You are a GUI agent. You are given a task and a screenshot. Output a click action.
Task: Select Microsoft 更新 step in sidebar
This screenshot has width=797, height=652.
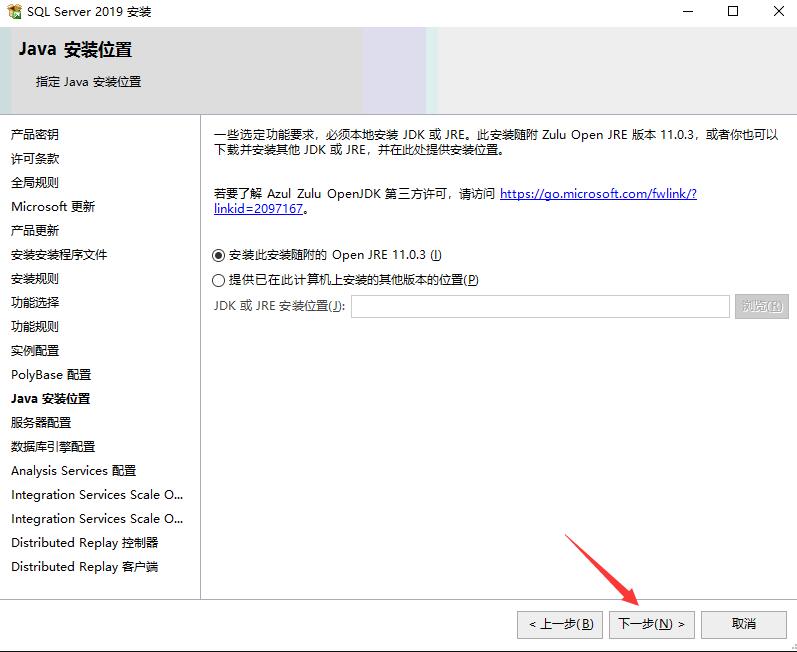(53, 206)
